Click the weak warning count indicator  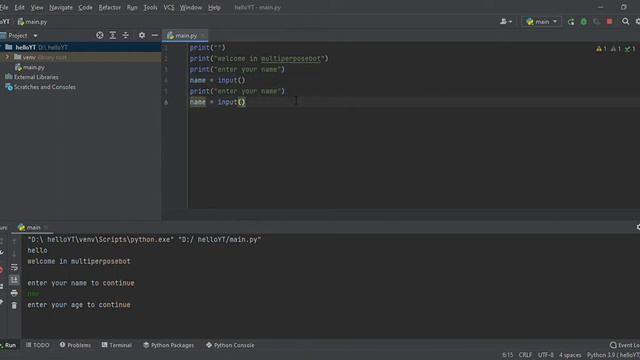tap(616, 49)
